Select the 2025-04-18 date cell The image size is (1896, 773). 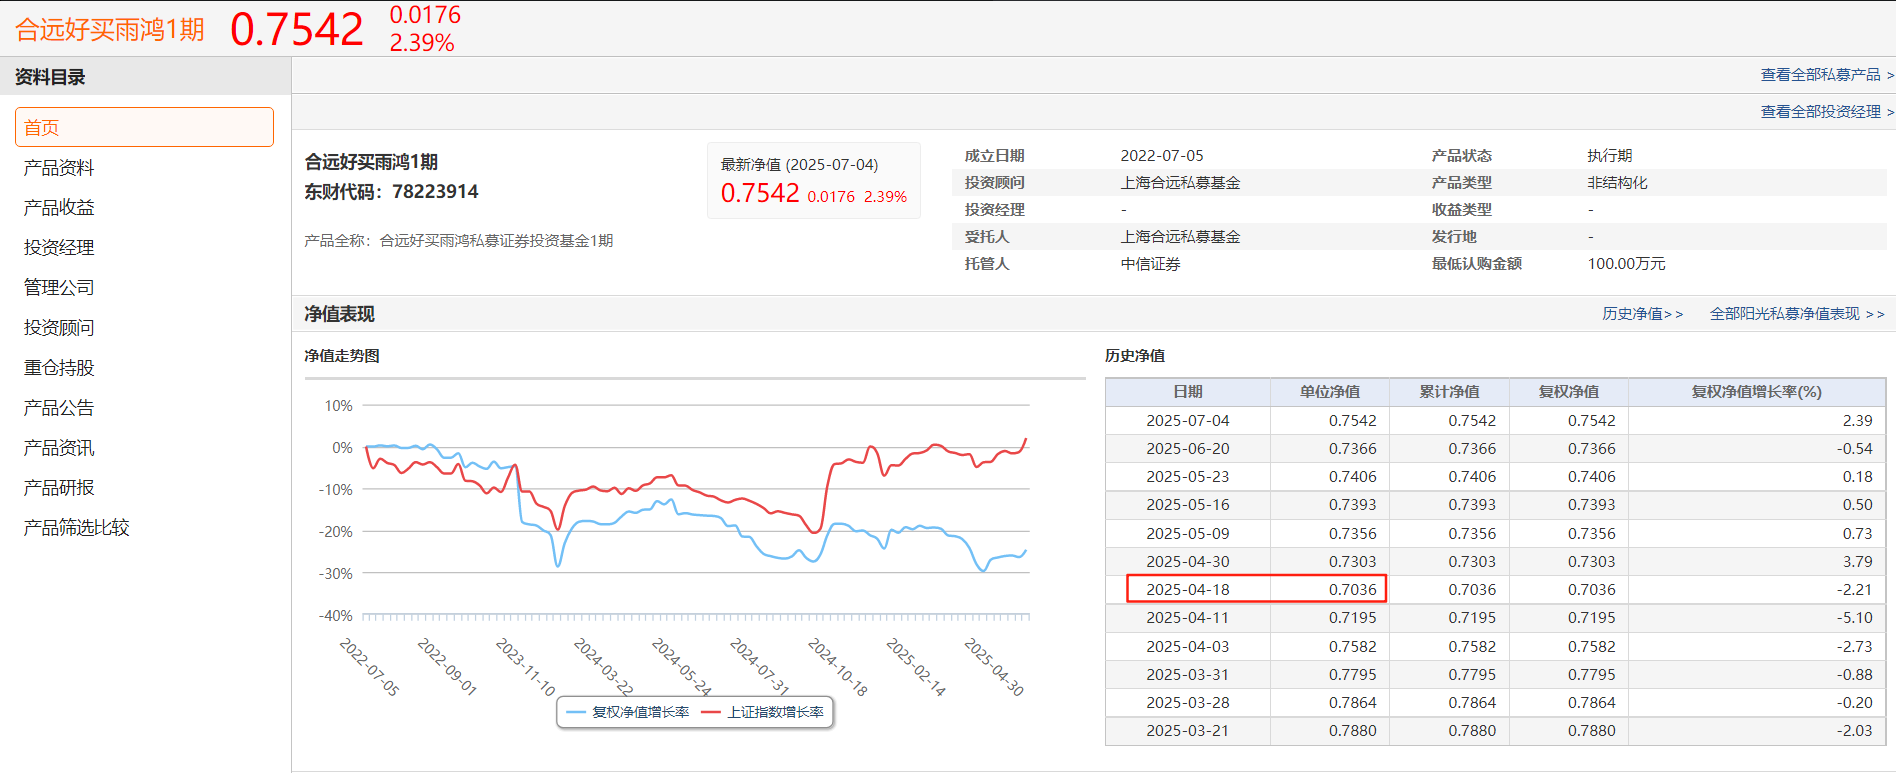1188,590
